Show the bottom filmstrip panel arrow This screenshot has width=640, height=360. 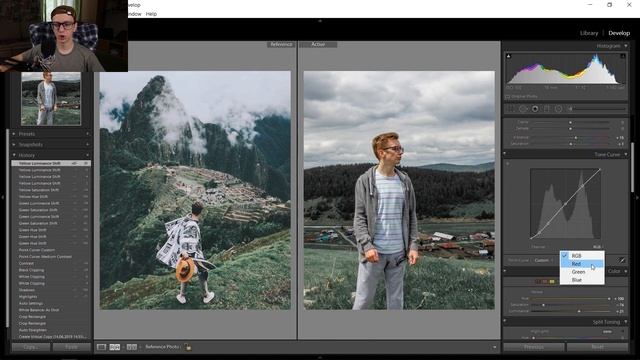pos(320,358)
